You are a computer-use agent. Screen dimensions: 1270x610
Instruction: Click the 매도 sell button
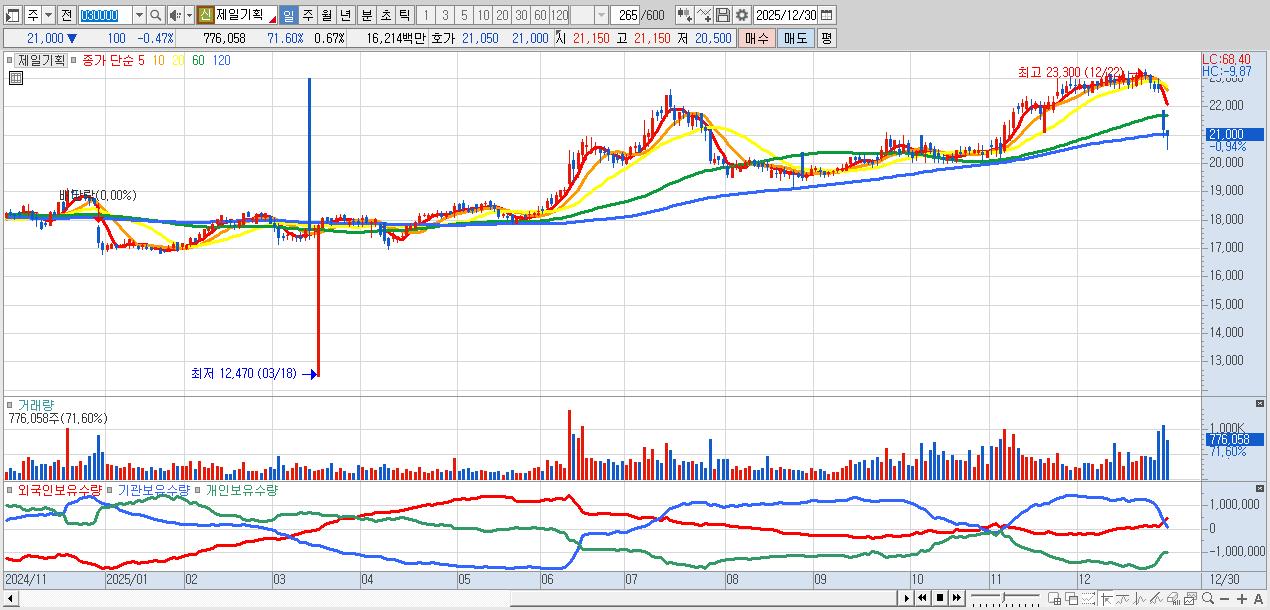pyautogui.click(x=795, y=38)
